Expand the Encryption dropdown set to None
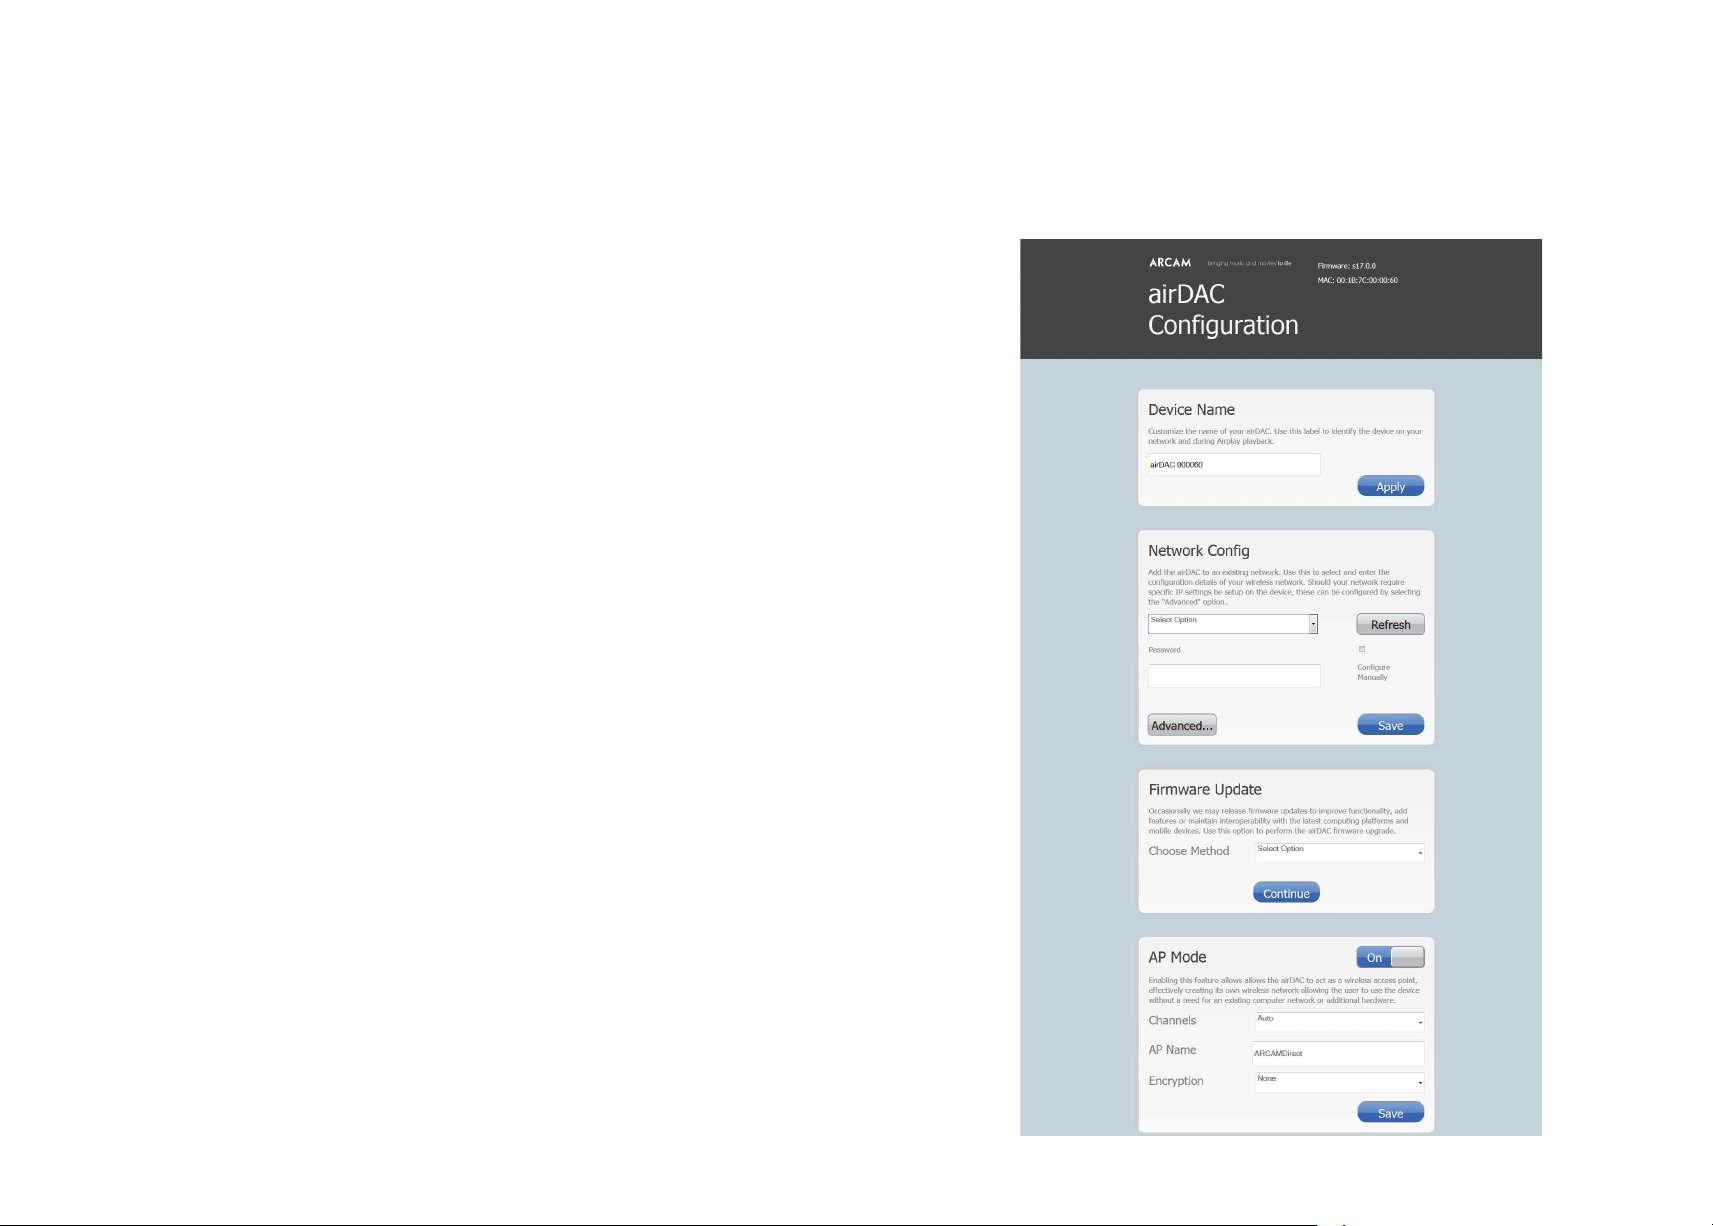The height and width of the screenshot is (1226, 1713). pos(1339,1081)
